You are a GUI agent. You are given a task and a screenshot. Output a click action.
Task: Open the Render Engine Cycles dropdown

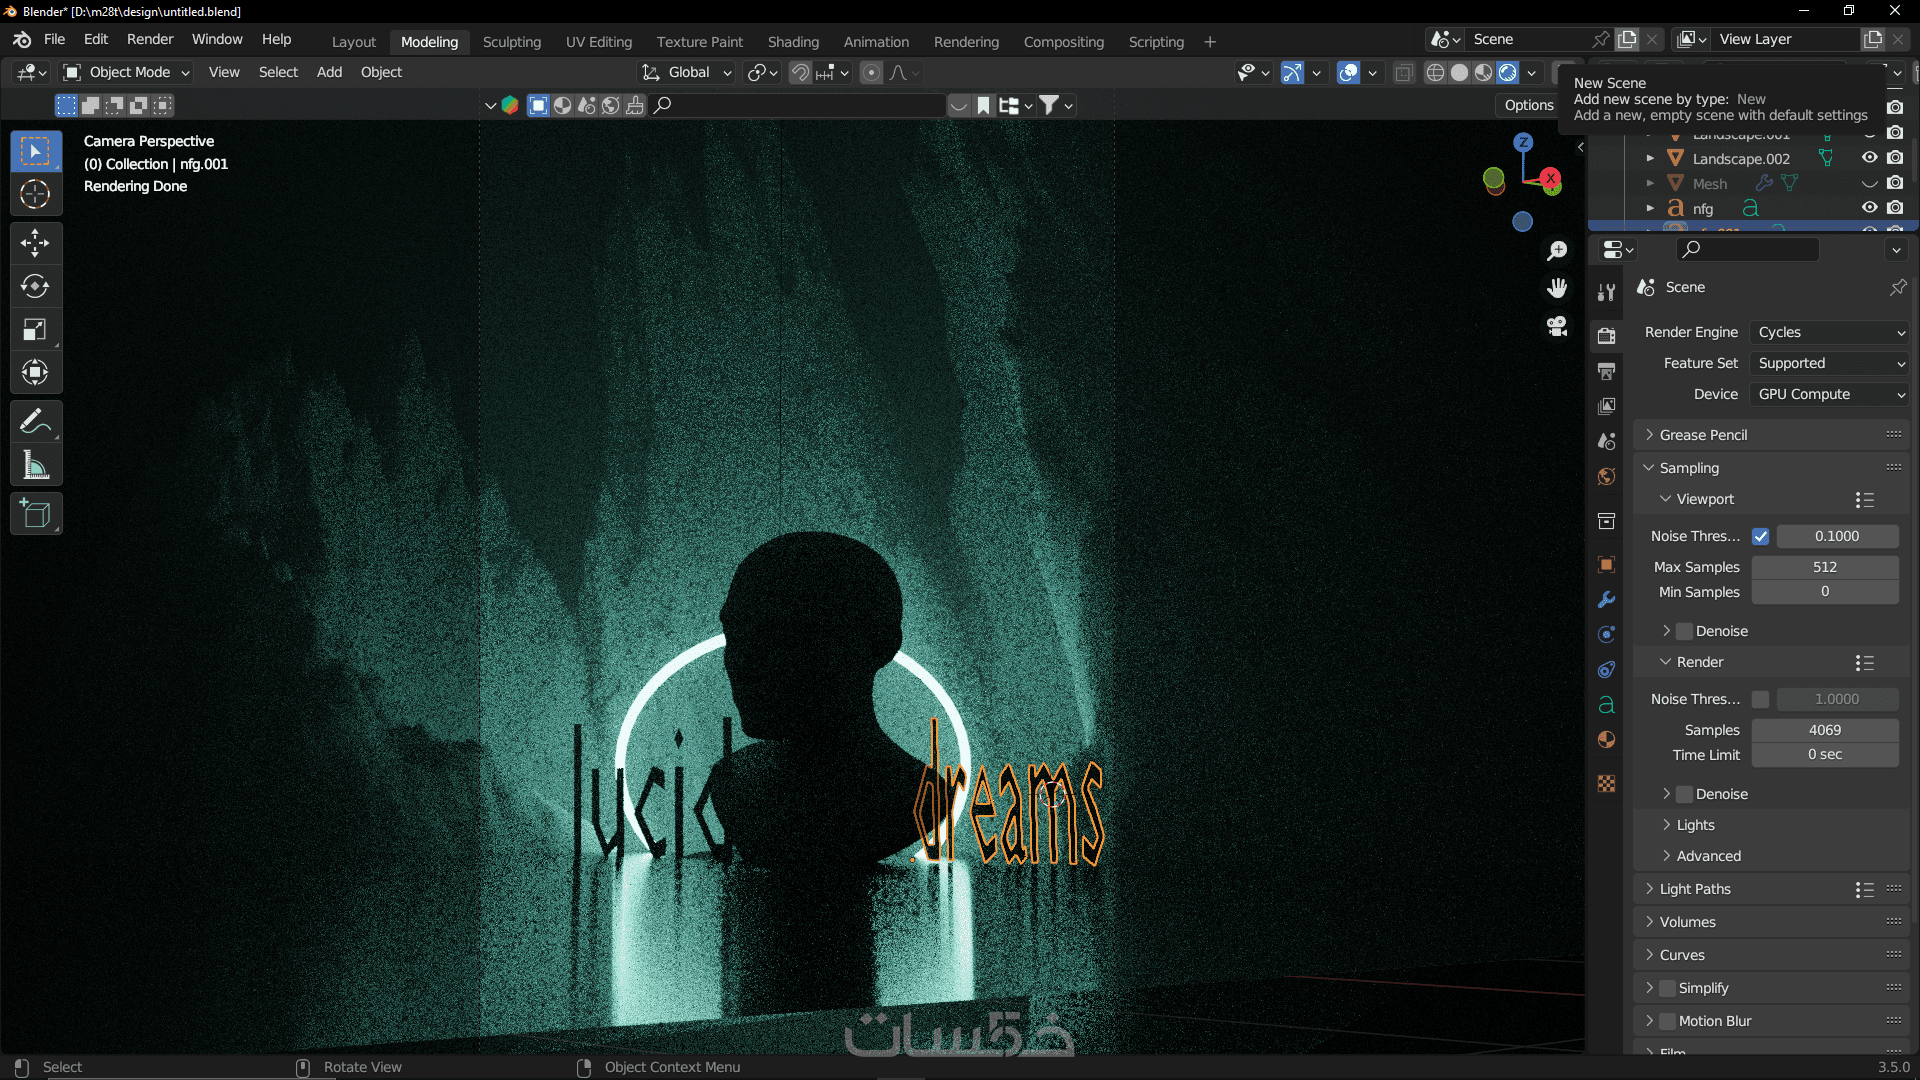[1830, 332]
